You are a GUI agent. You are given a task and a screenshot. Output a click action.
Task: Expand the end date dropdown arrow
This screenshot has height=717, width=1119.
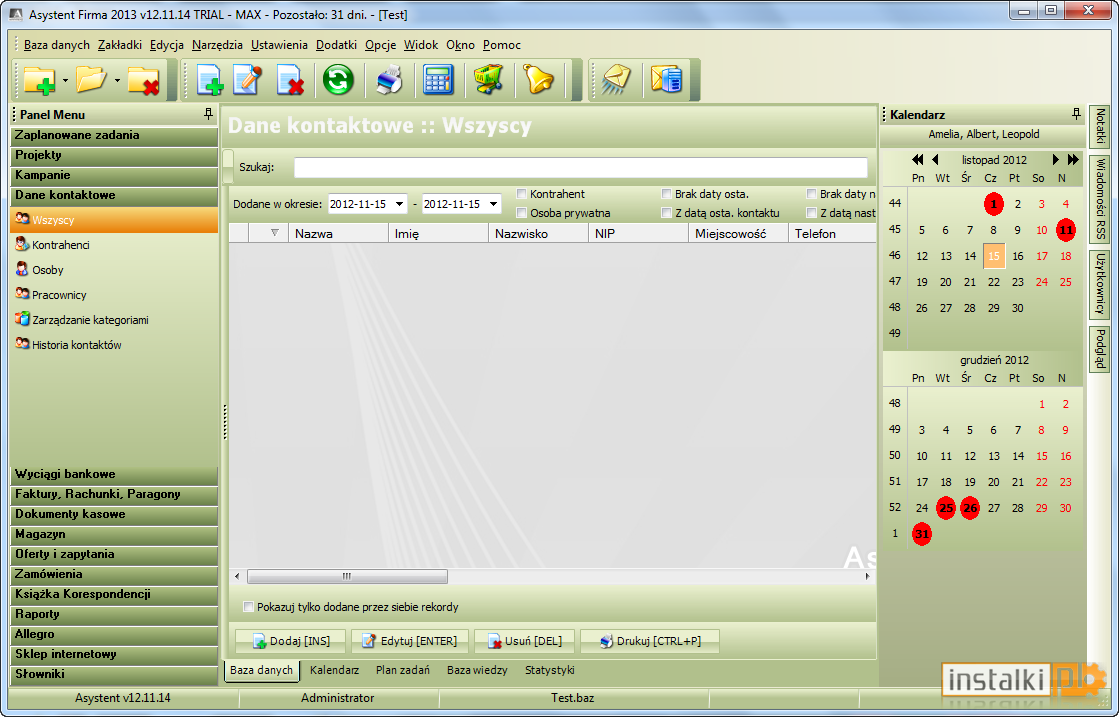click(493, 204)
